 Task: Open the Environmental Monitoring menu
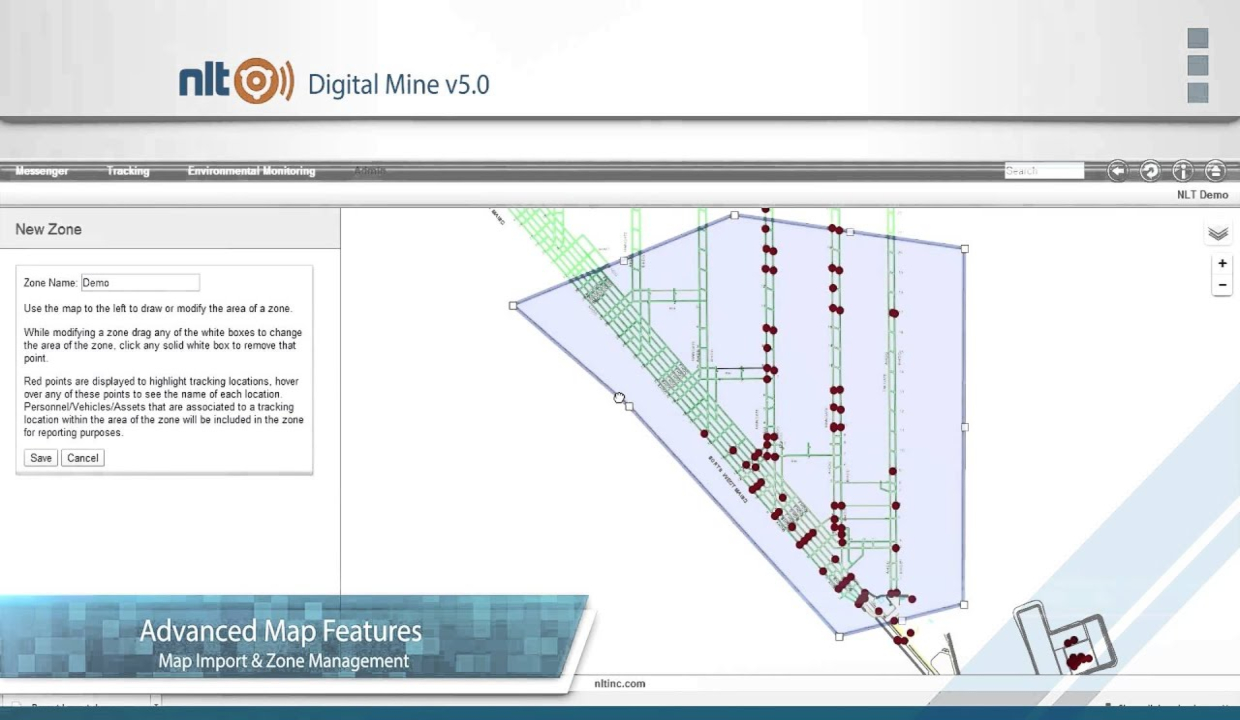pyautogui.click(x=251, y=171)
